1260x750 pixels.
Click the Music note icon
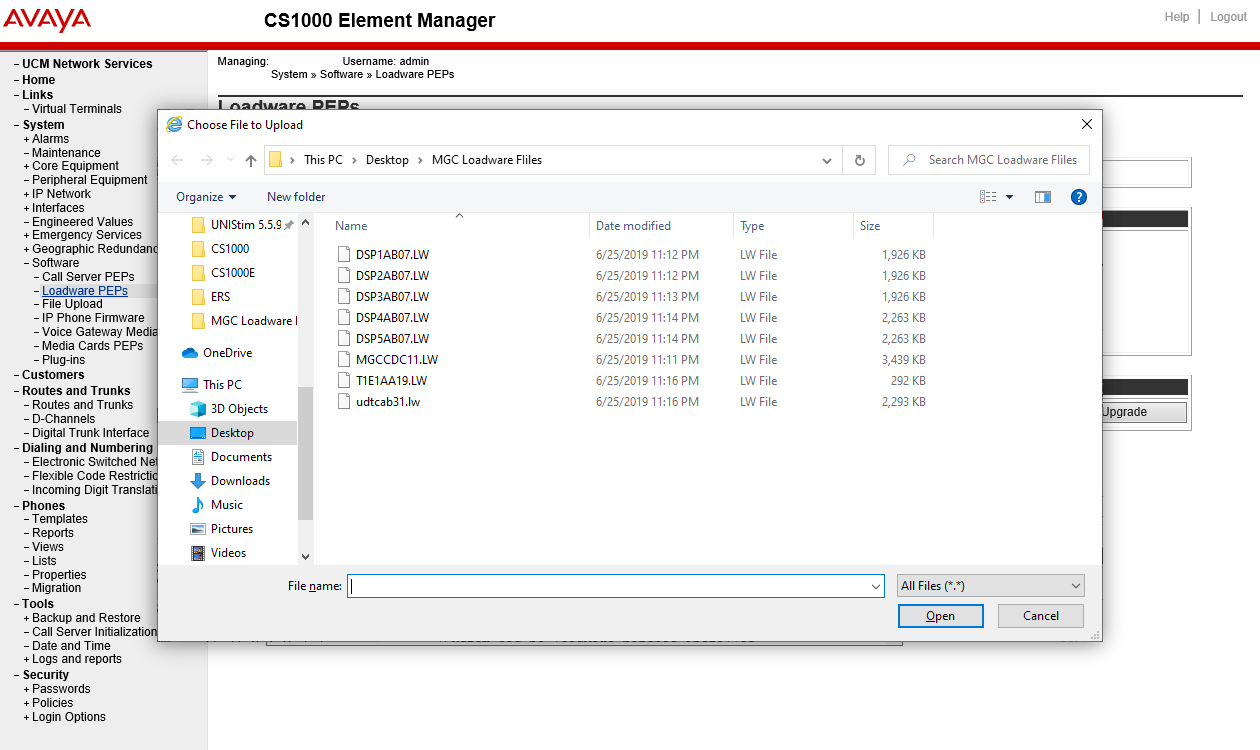click(x=198, y=505)
